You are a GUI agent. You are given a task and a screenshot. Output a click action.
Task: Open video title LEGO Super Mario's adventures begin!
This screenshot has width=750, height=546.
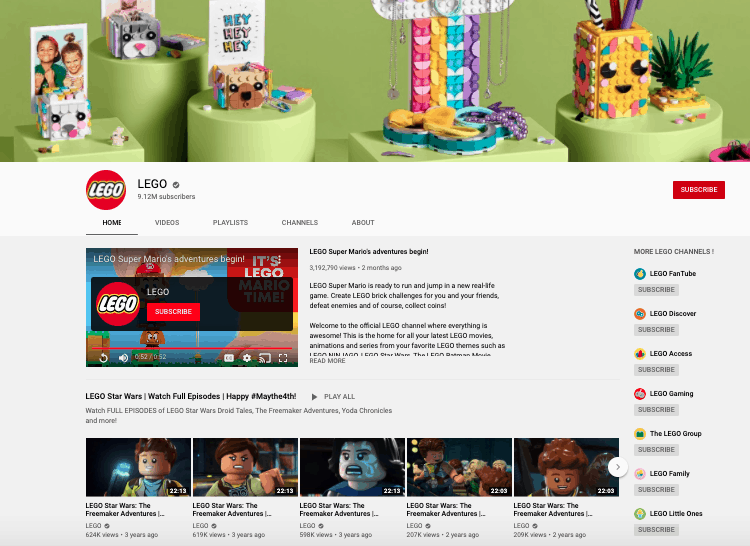pyautogui.click(x=369, y=251)
